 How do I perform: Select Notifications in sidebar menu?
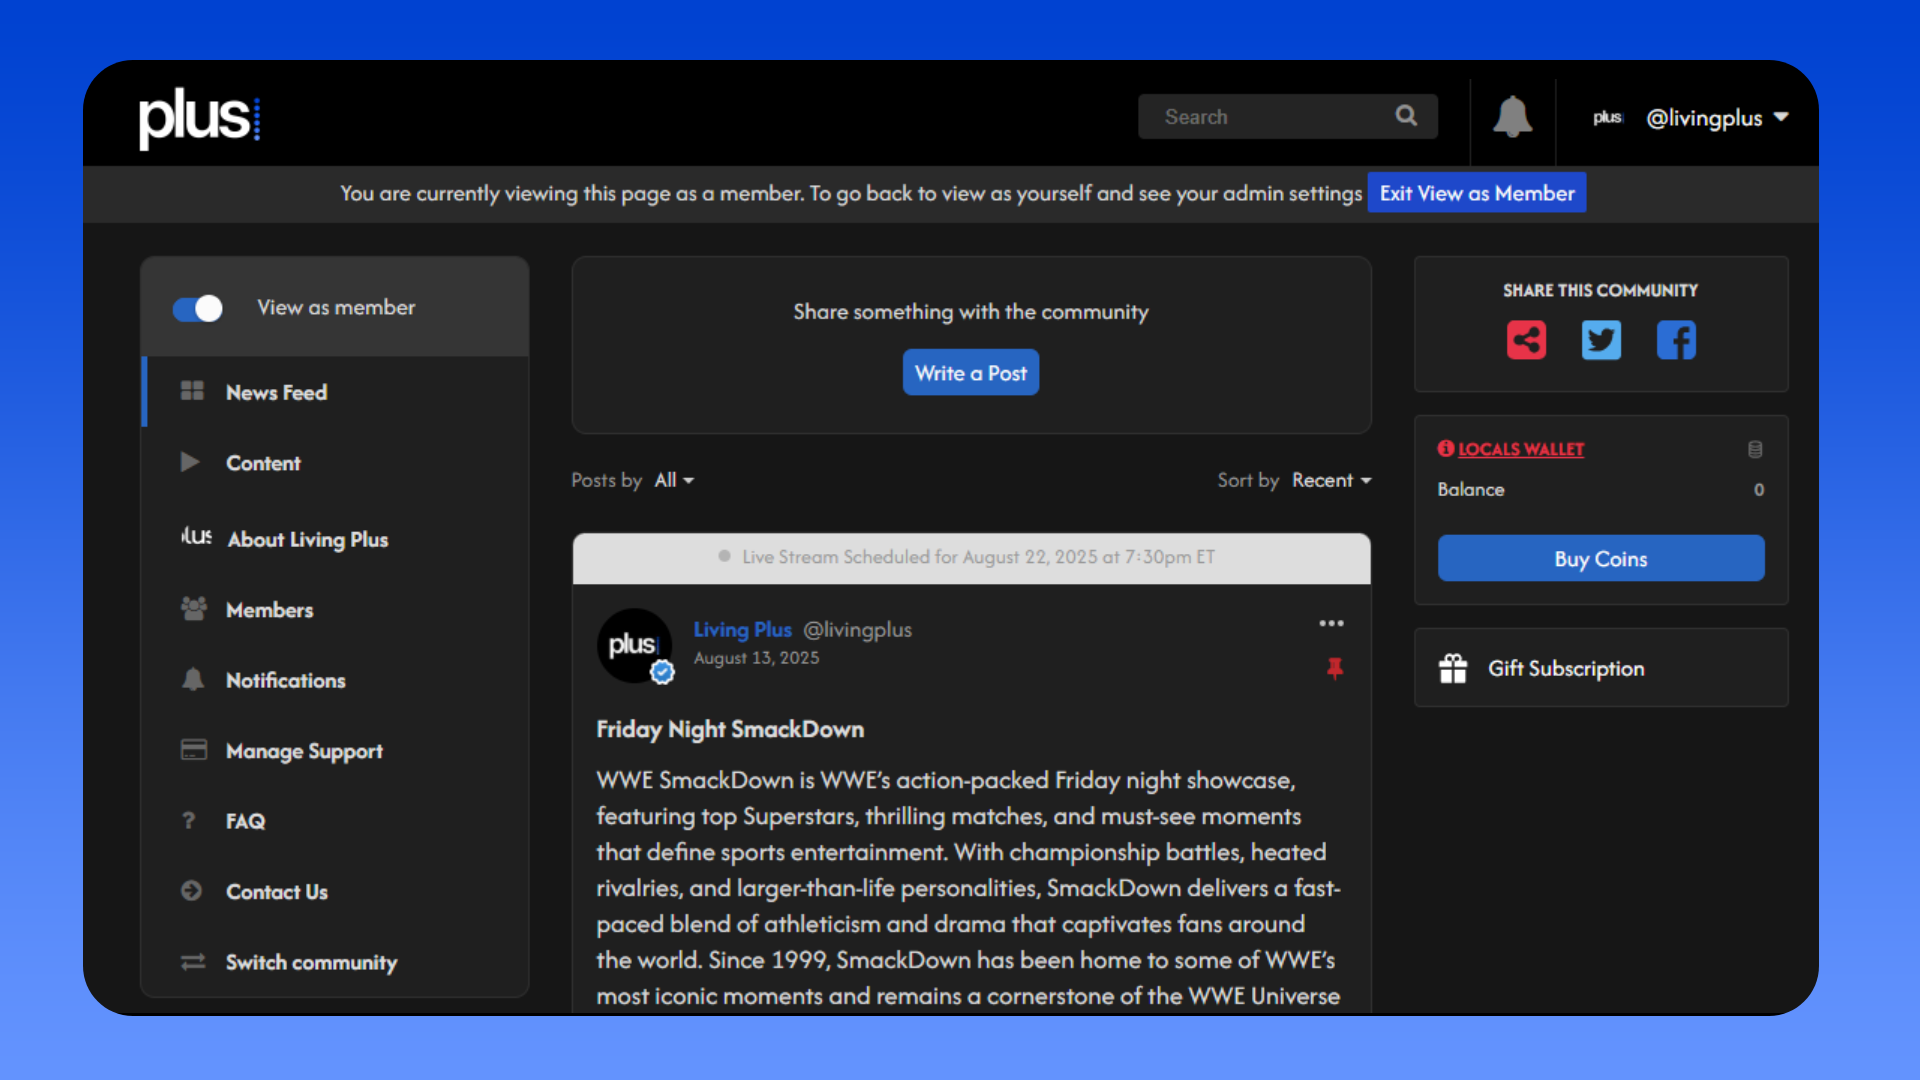click(x=335, y=680)
